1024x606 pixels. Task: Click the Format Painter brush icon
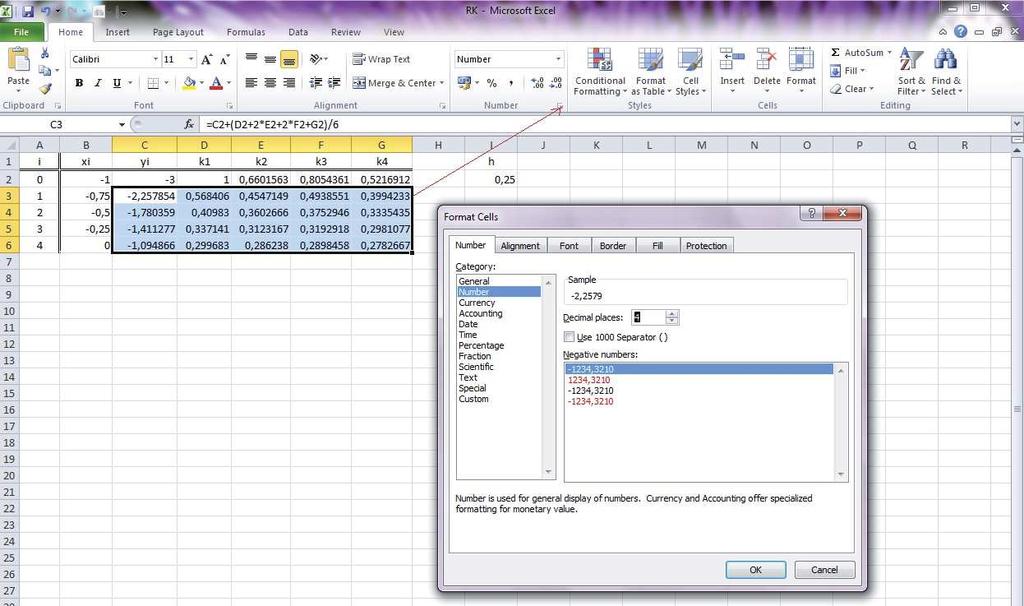coord(44,88)
